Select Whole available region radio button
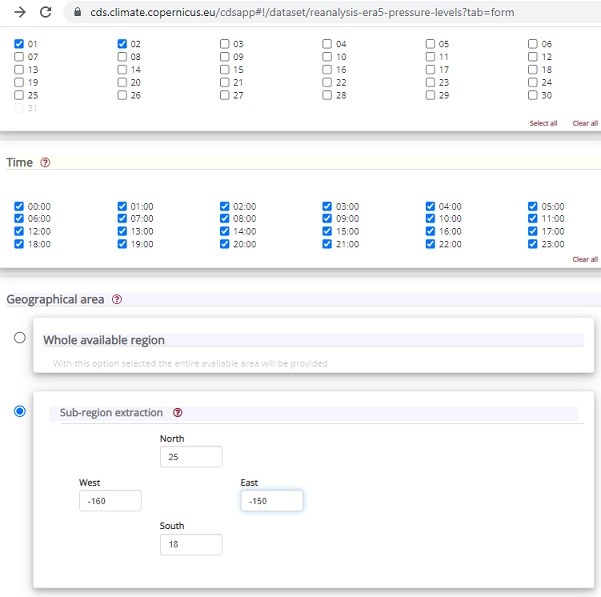The height and width of the screenshot is (597, 601). [x=20, y=338]
